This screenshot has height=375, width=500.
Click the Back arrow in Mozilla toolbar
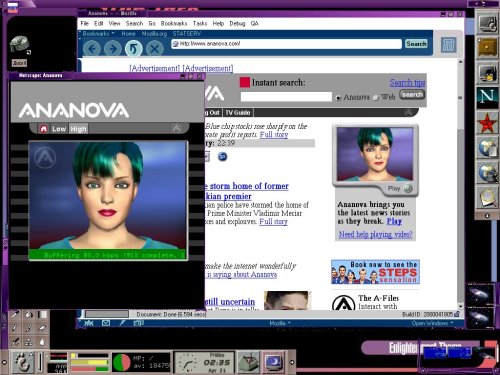tap(92, 49)
